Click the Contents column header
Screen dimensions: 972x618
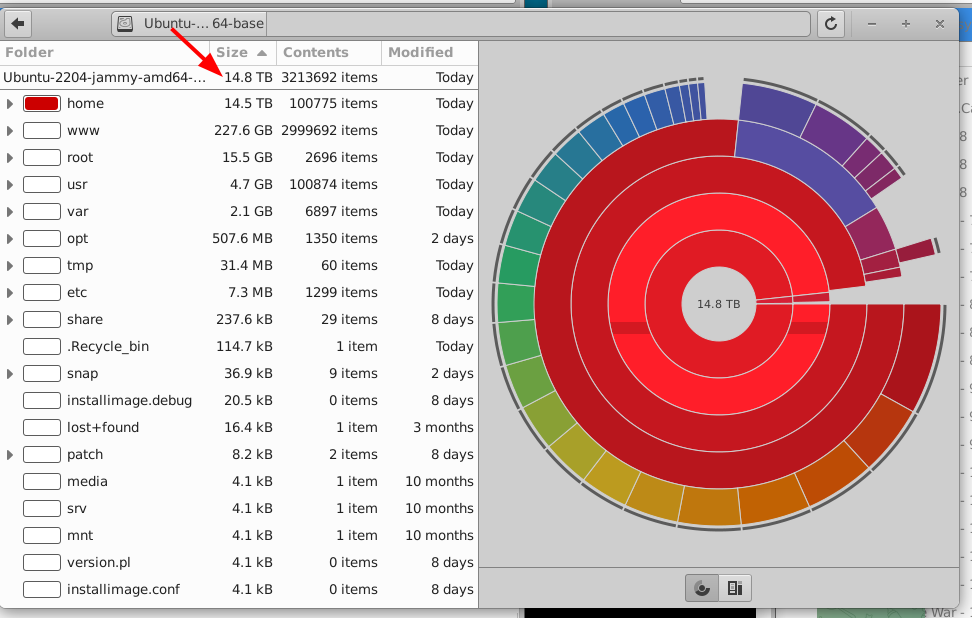tap(315, 52)
